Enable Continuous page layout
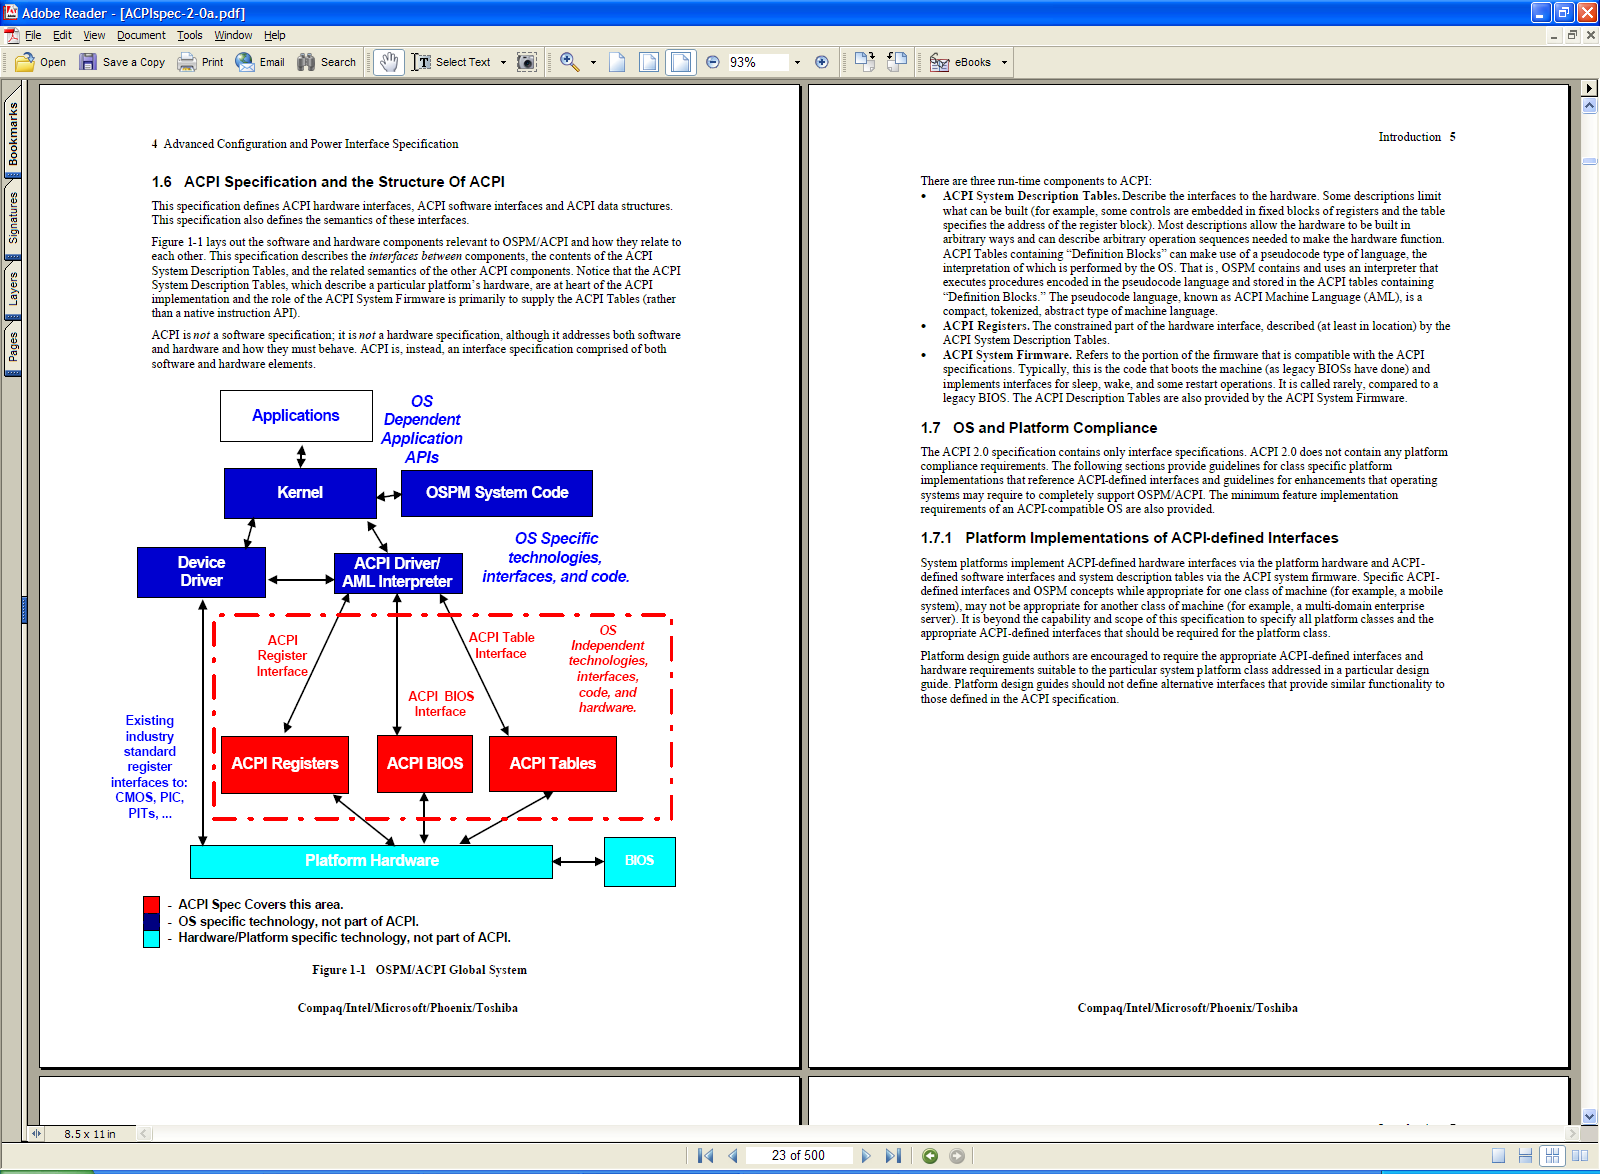Viewport: 1600px width, 1174px height. [1525, 1156]
